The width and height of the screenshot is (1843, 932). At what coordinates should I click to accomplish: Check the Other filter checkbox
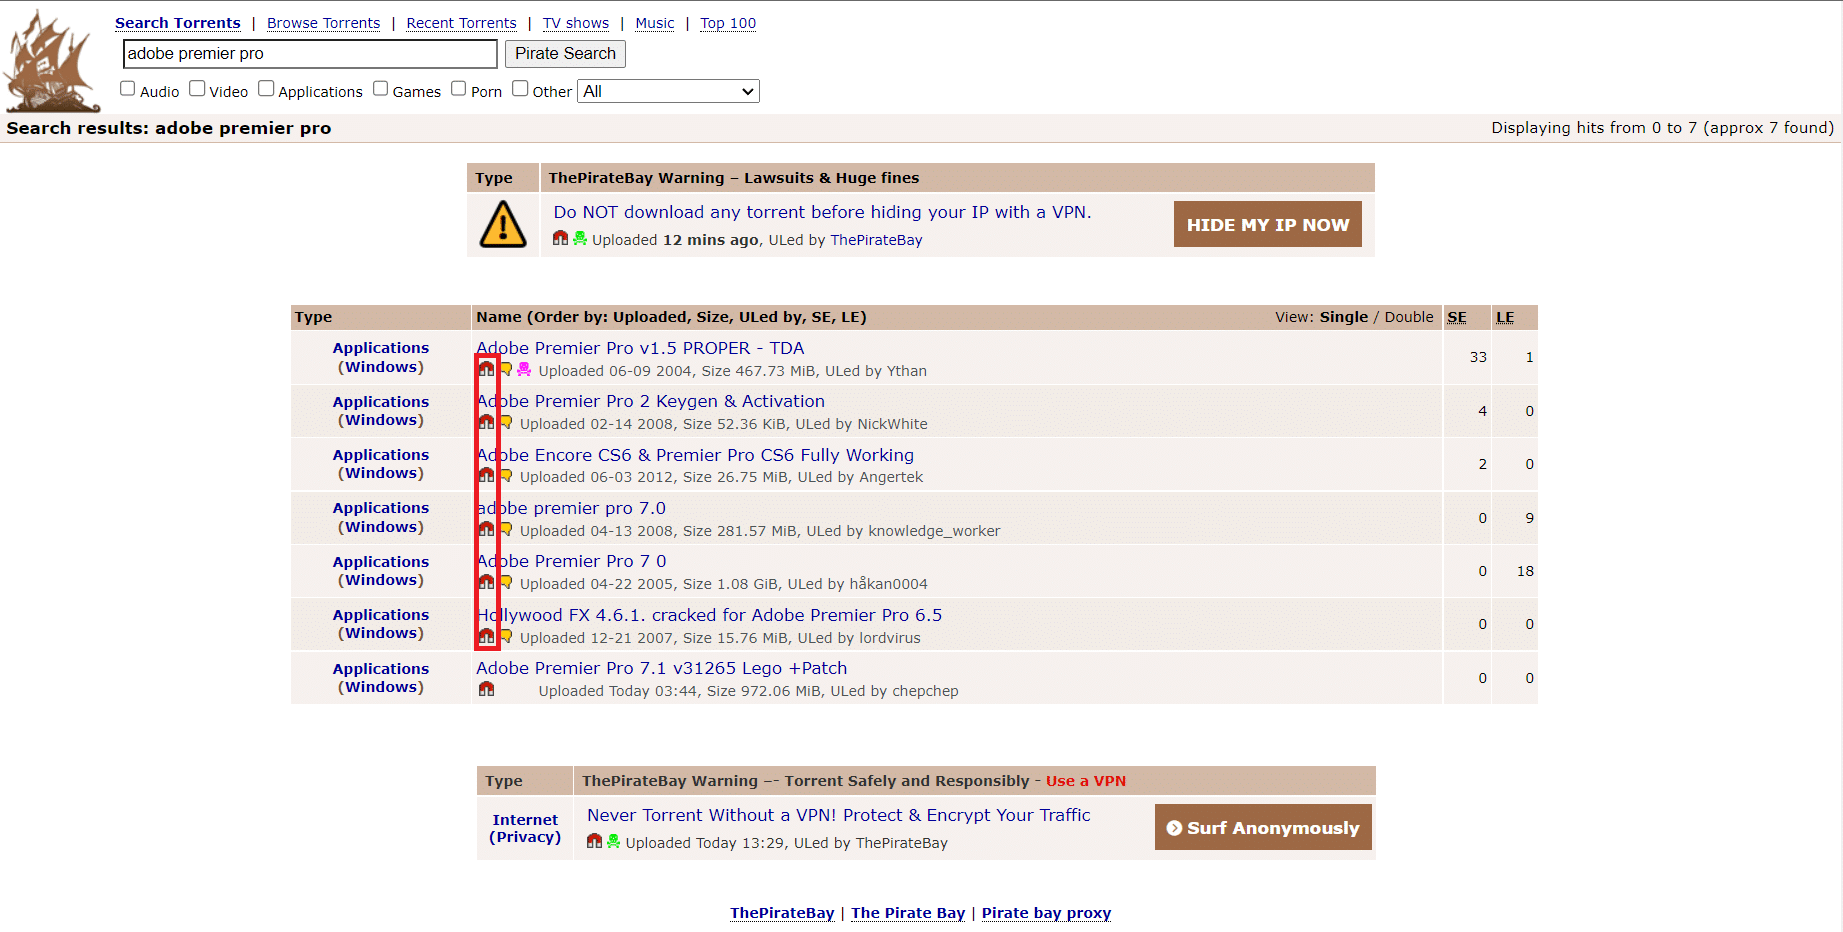pos(520,88)
